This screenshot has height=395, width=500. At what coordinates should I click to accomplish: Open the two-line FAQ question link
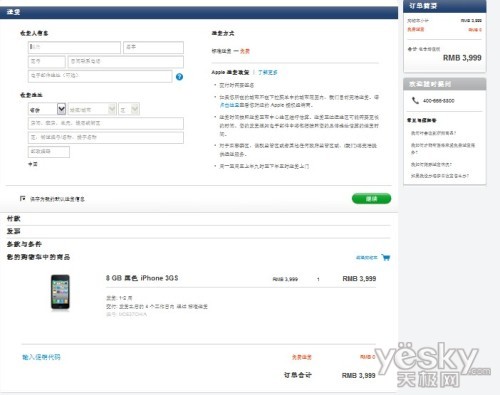click(443, 148)
